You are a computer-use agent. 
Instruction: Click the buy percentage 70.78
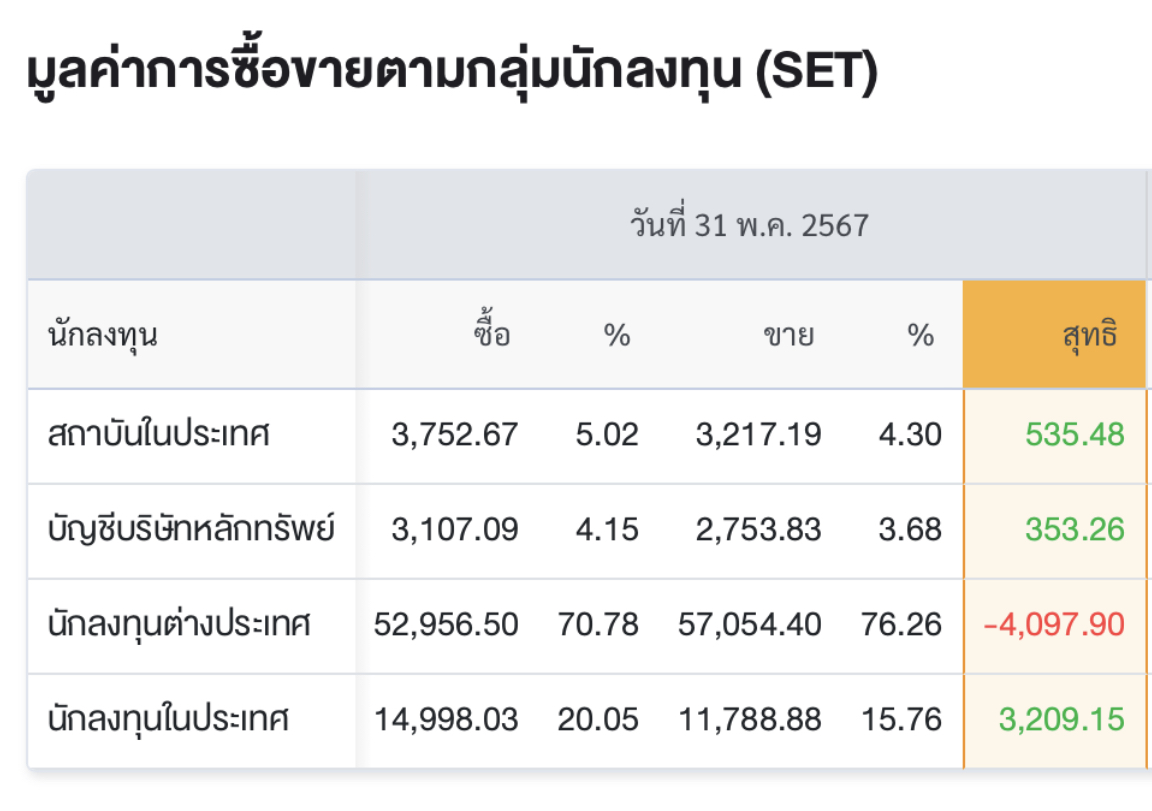[598, 624]
